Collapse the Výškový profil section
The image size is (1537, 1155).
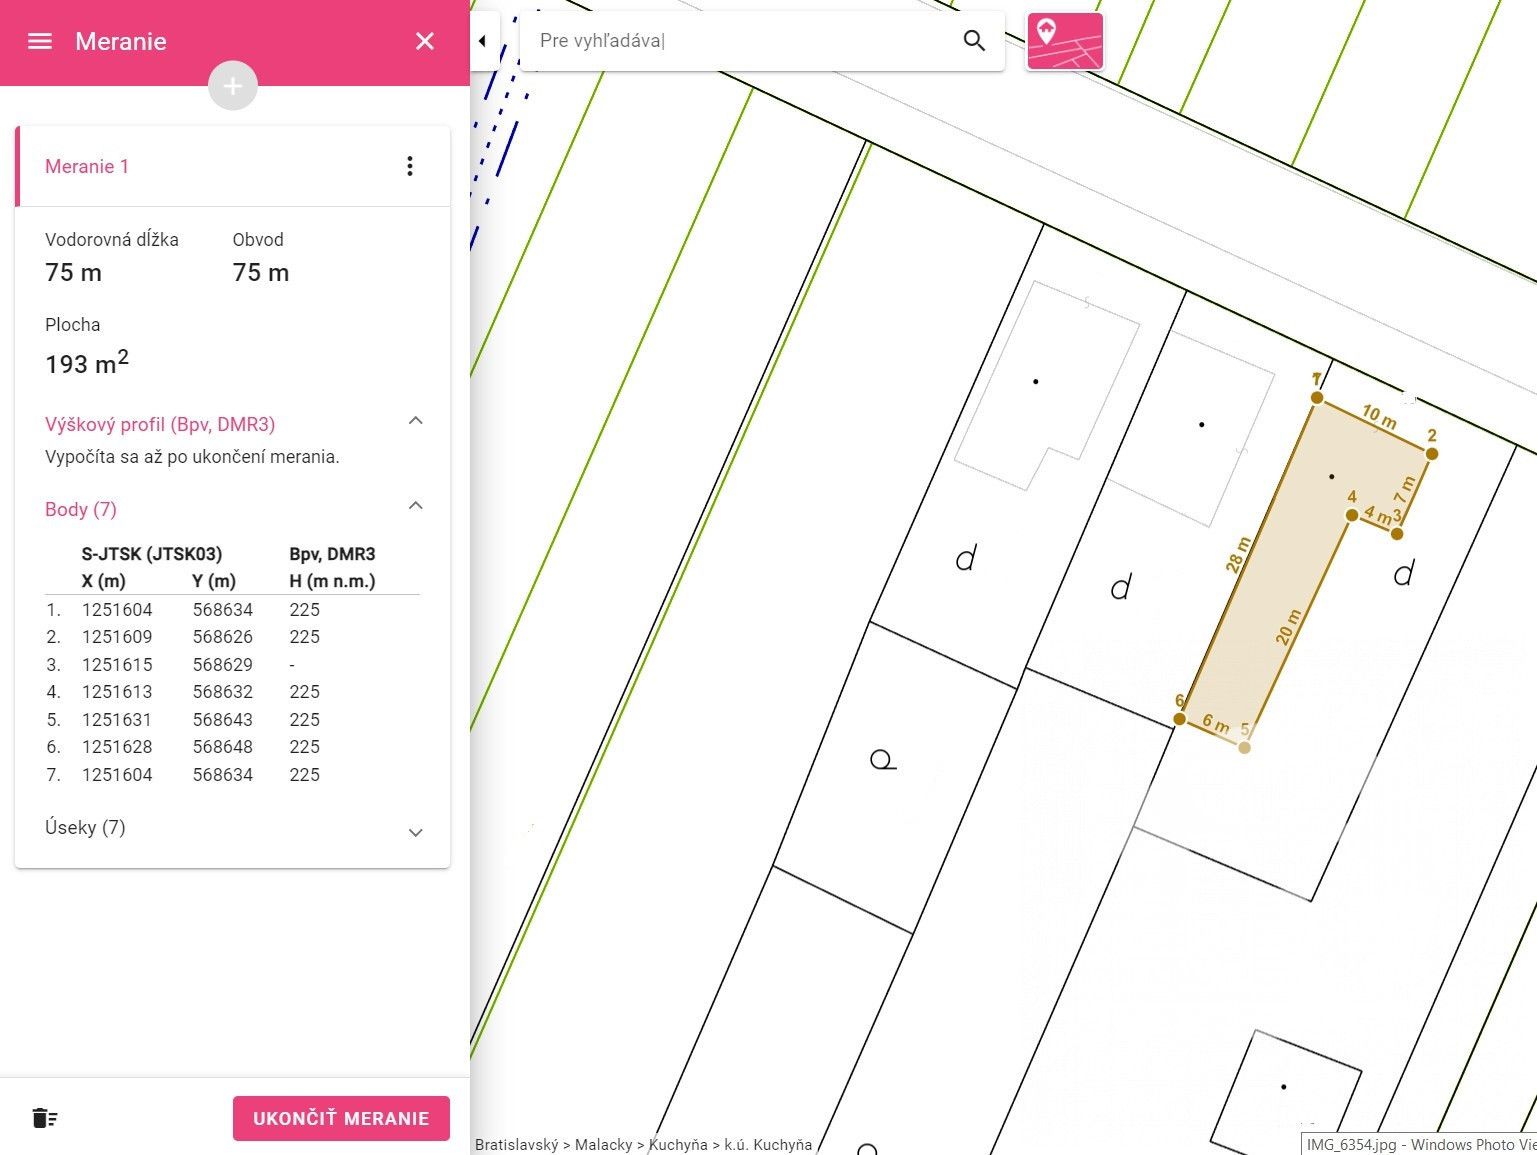[x=416, y=421]
